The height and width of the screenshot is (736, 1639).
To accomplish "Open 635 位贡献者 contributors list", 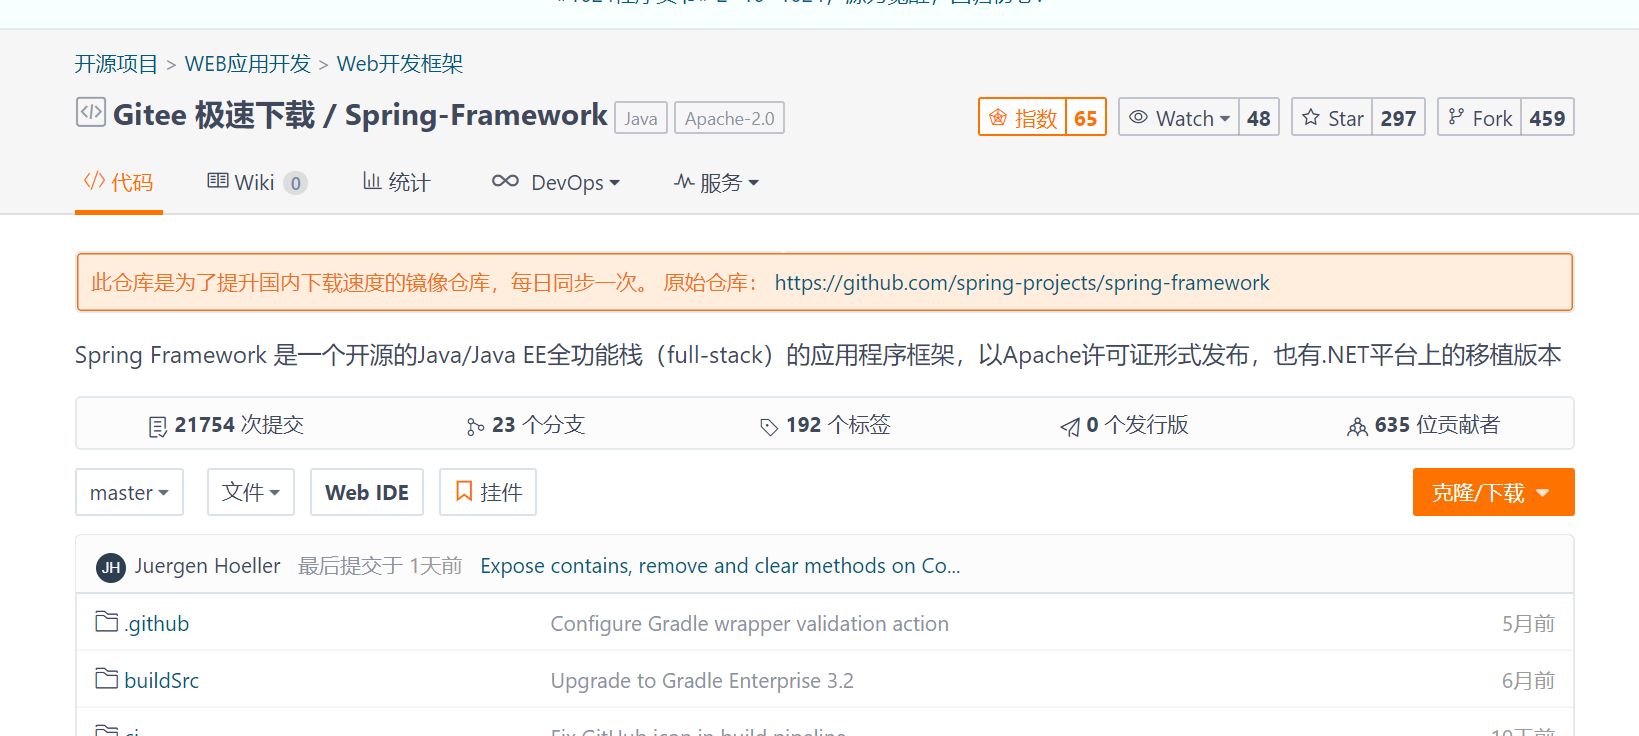I will 1424,425.
